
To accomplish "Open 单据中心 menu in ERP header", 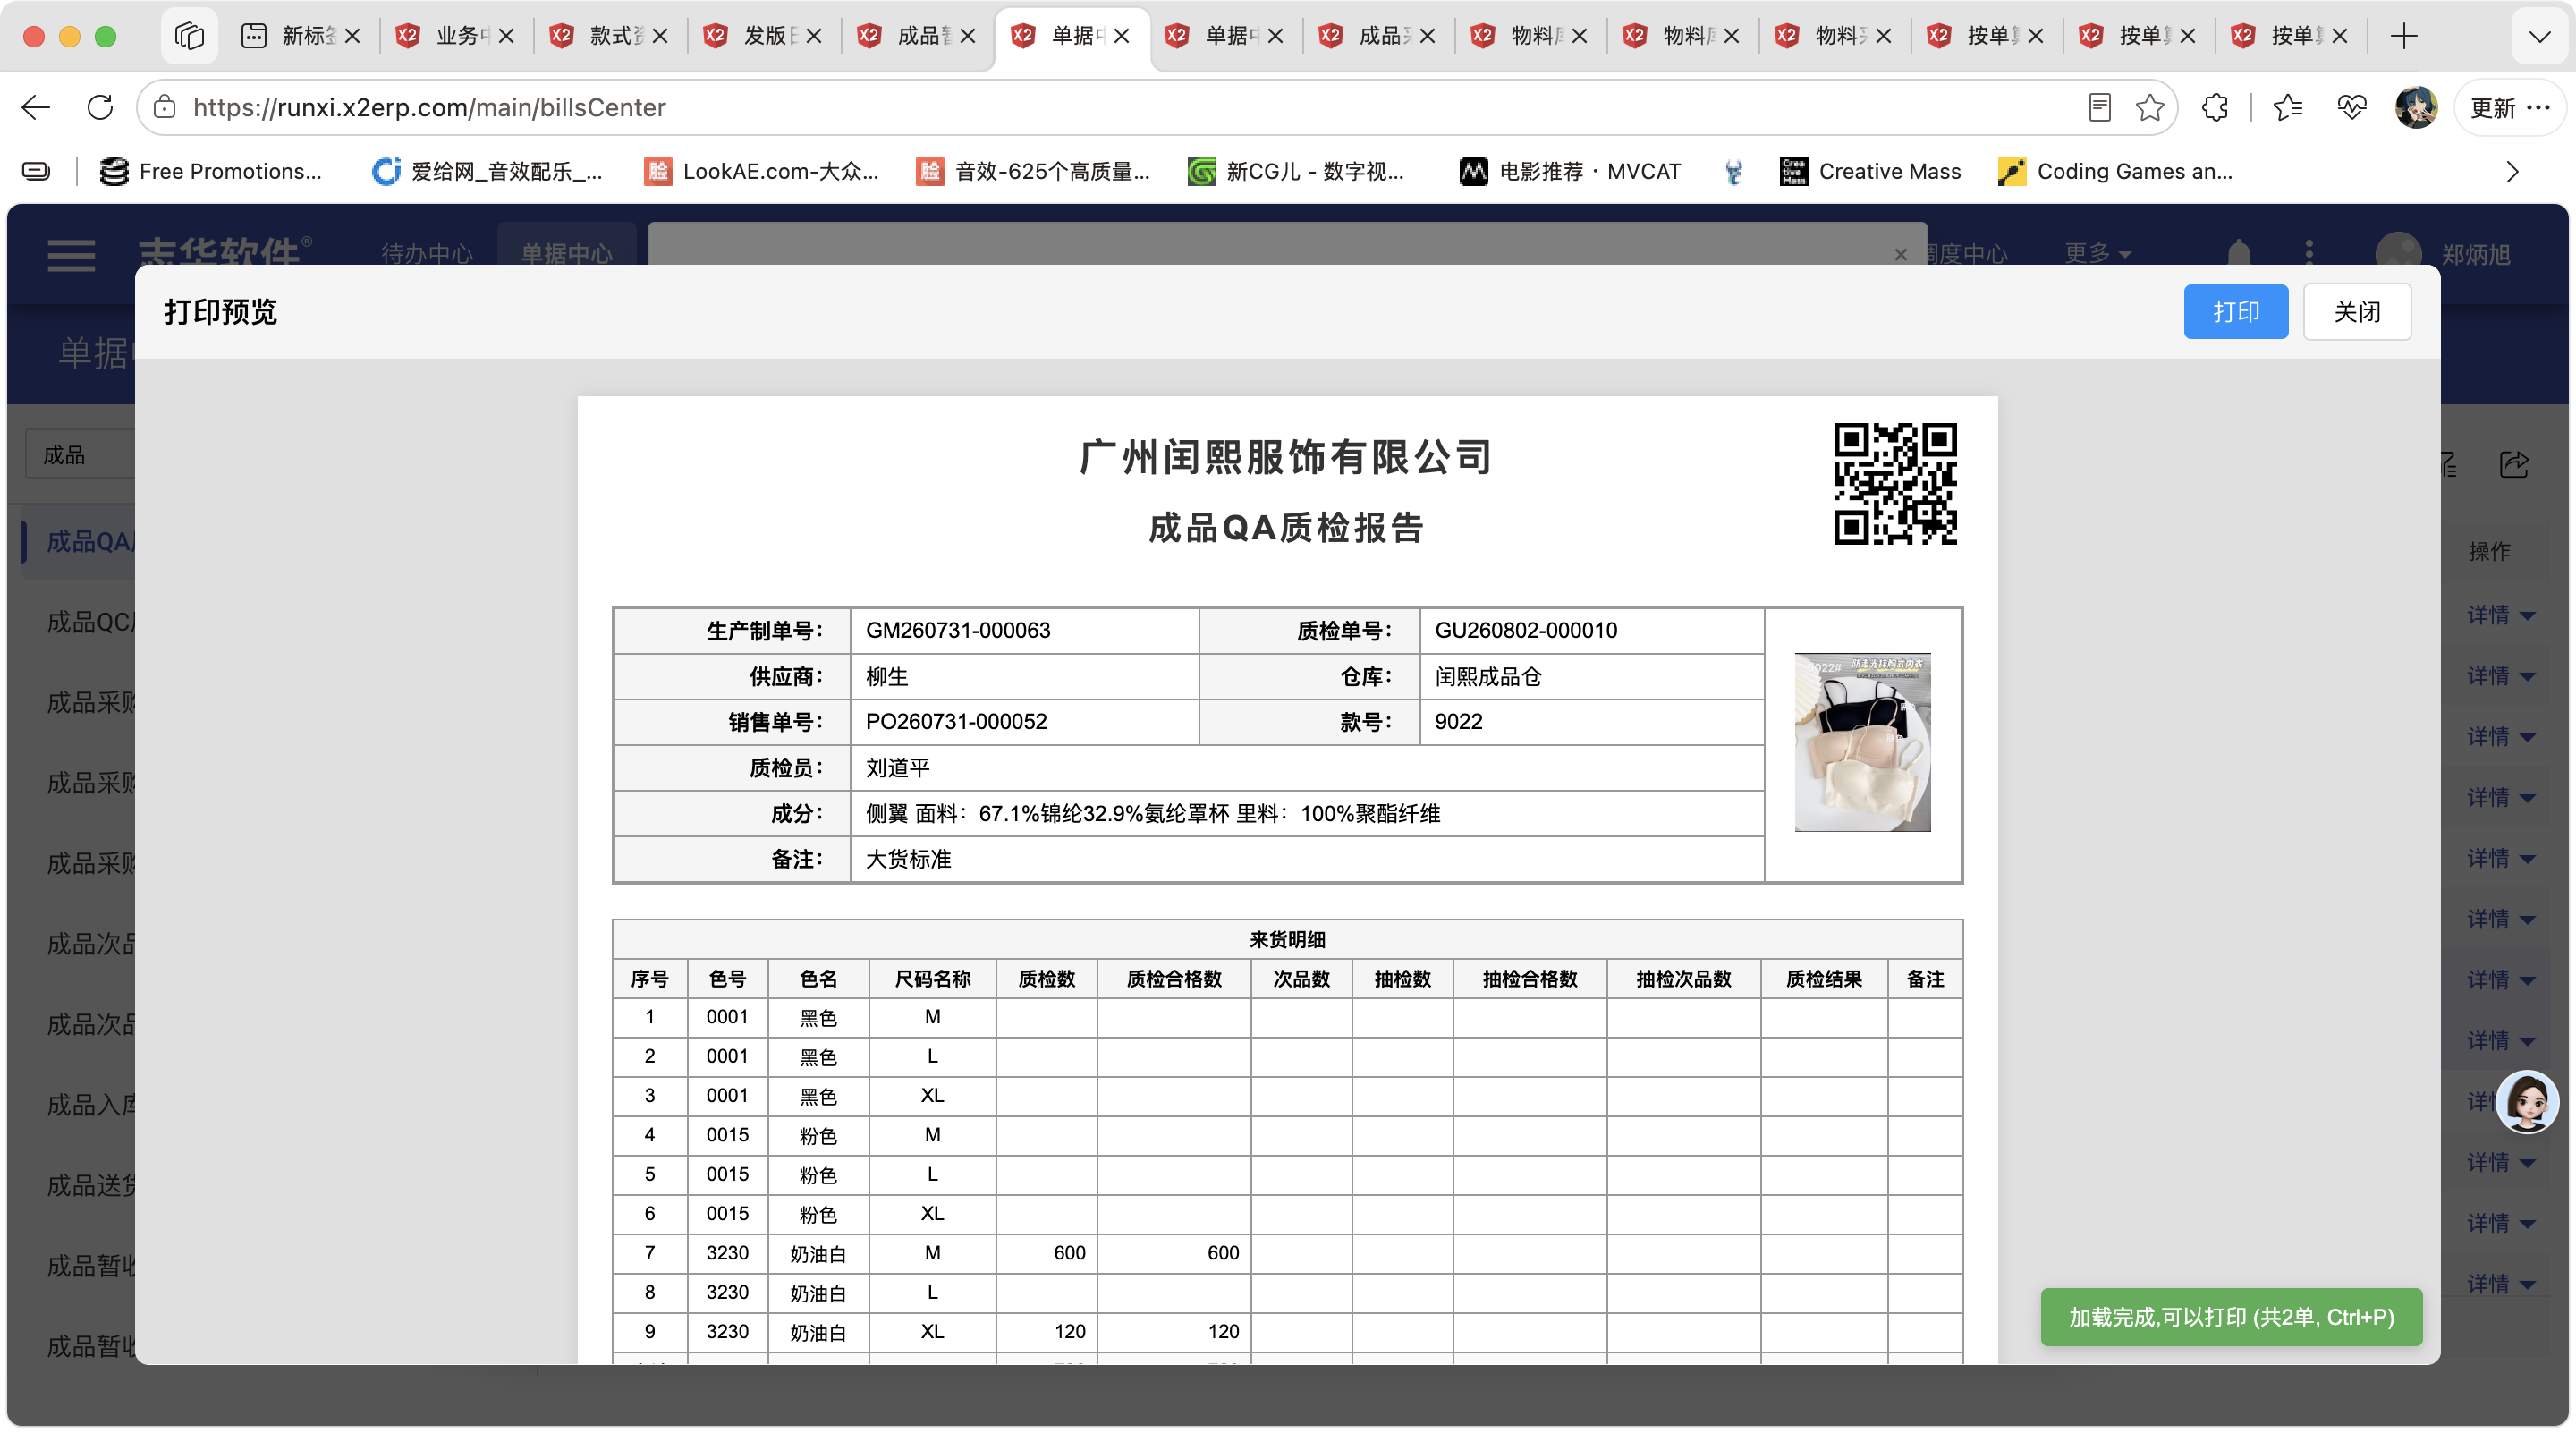I will pyautogui.click(x=567, y=254).
